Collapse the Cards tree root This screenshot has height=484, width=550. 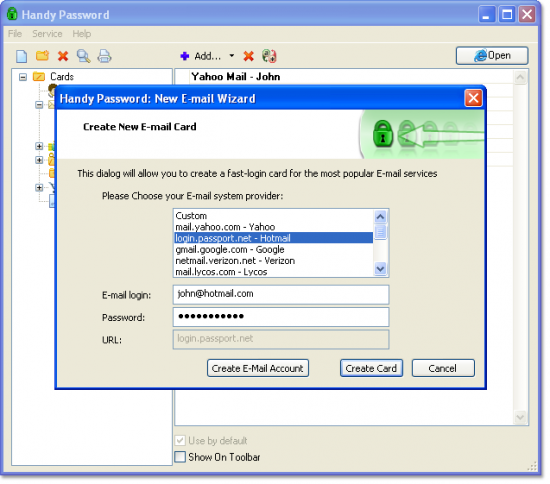[x=23, y=77]
